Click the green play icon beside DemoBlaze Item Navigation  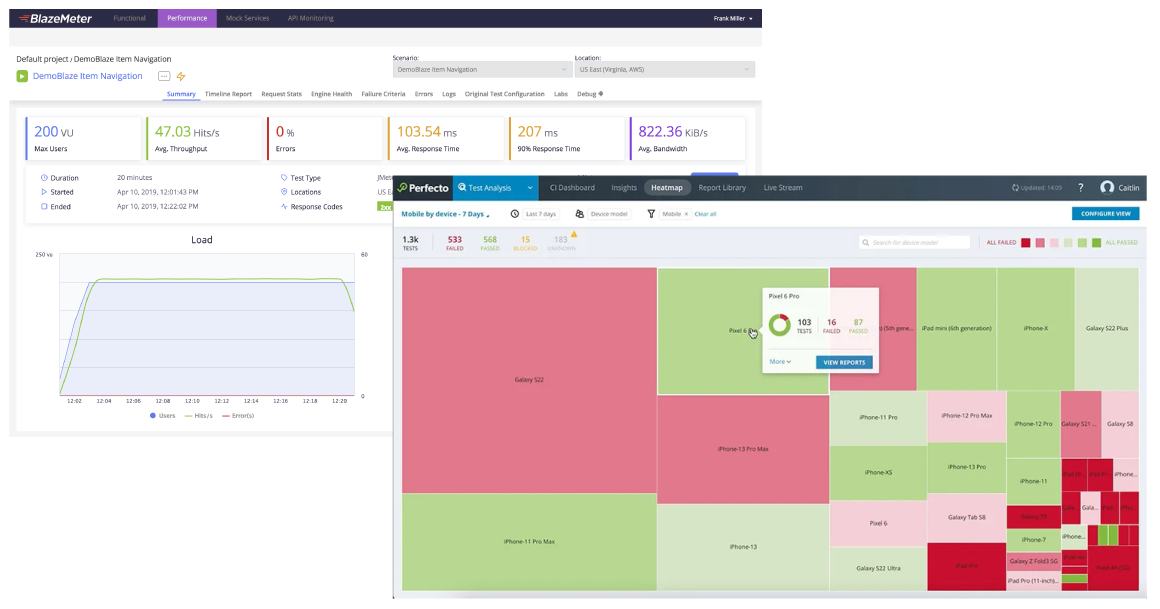(x=22, y=76)
